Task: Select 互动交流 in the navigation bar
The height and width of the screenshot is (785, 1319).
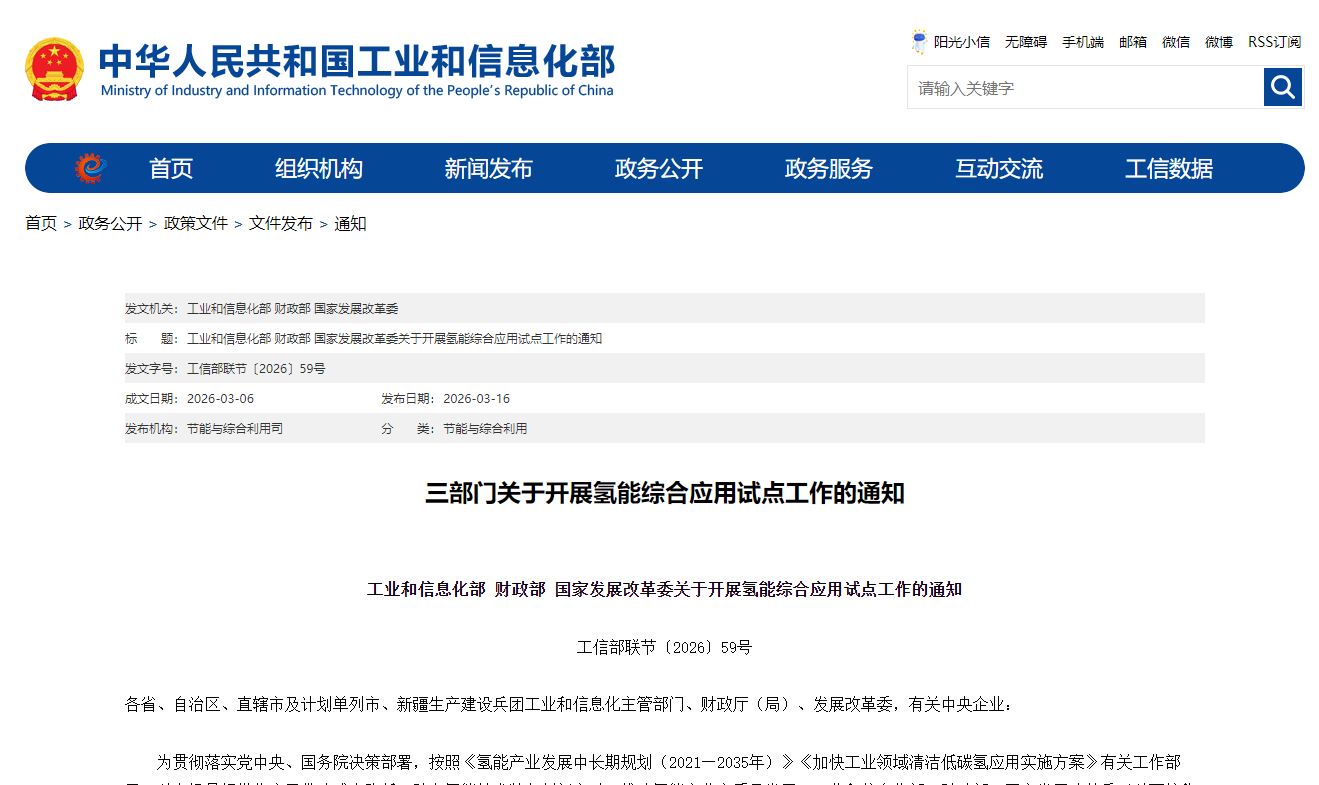Action: [x=999, y=169]
